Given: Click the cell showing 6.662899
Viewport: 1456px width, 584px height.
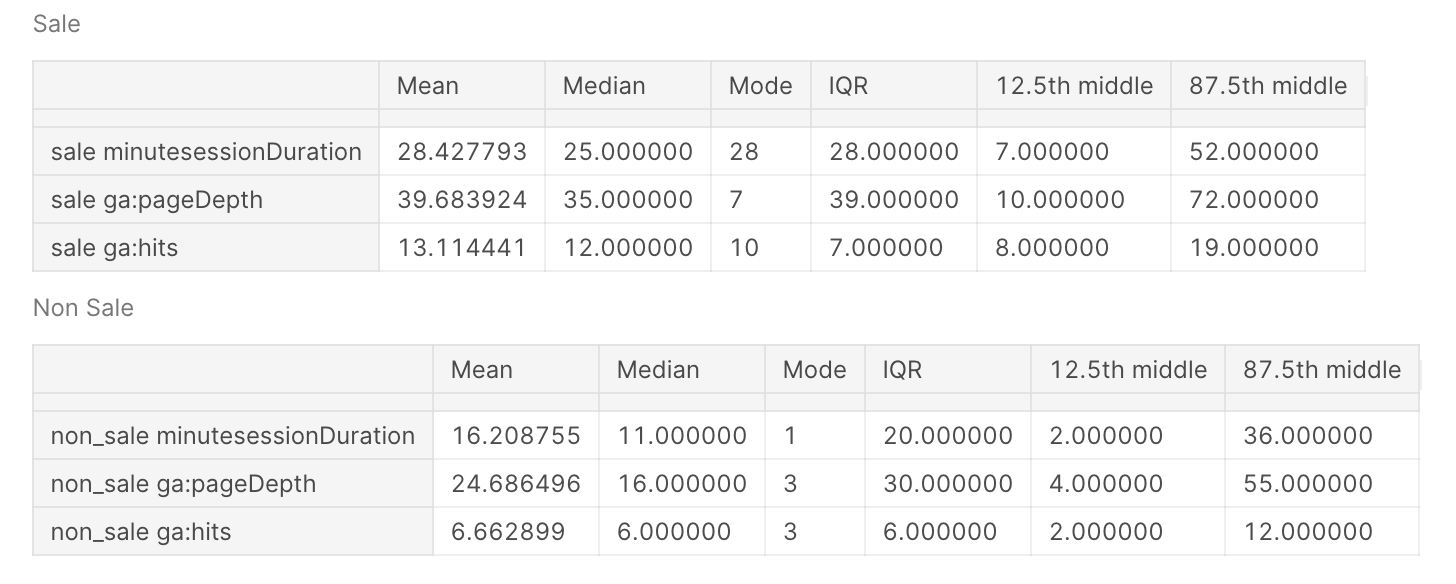Looking at the screenshot, I should (x=516, y=532).
